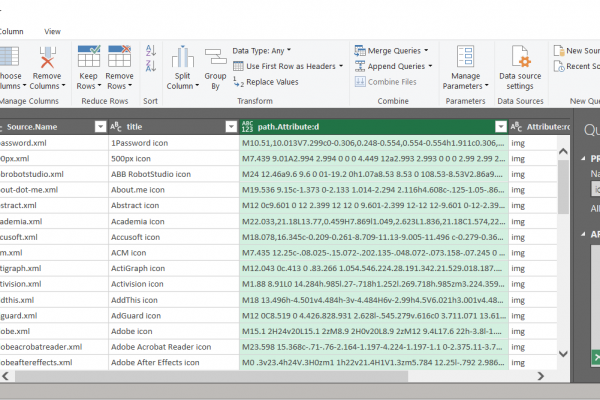The image size is (600, 400).
Task: Click the vertical scrollbar down arrow
Action: pos(563,354)
